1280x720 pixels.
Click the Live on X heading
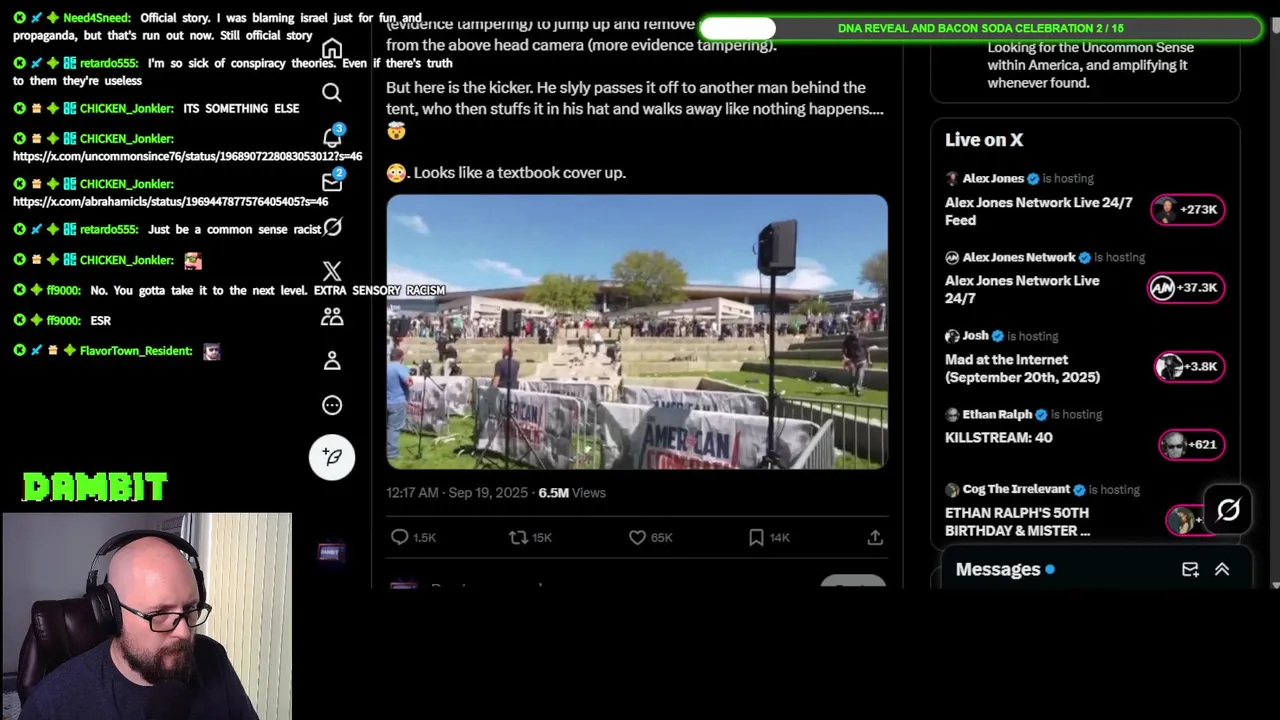984,140
